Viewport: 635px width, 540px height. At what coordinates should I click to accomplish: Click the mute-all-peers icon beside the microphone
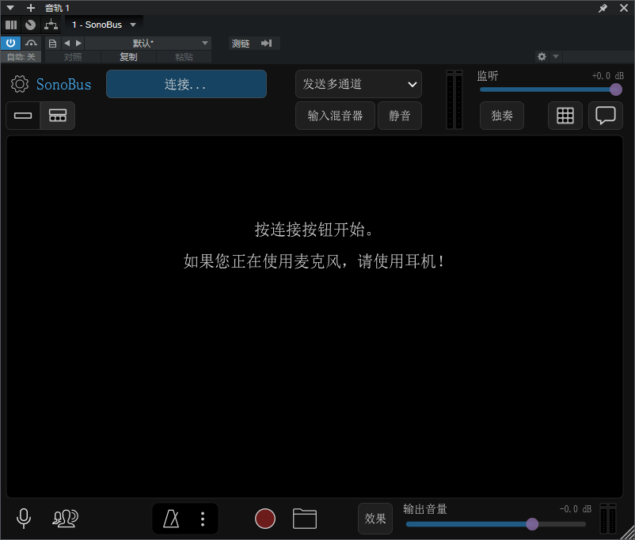(x=66, y=518)
